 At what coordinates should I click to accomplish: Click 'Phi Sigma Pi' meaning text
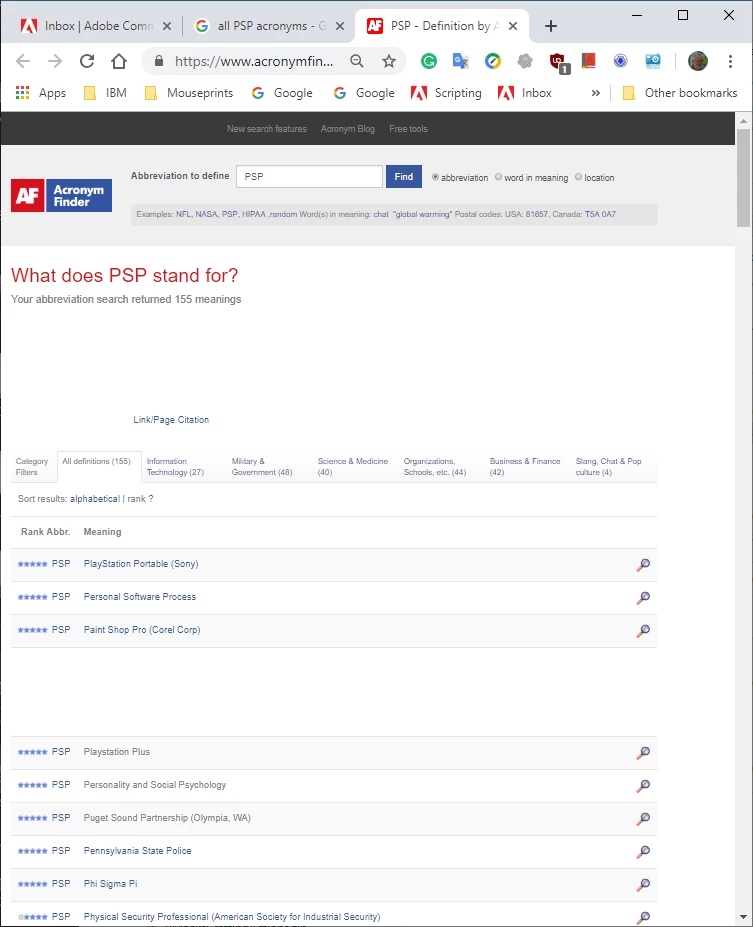click(x=110, y=884)
